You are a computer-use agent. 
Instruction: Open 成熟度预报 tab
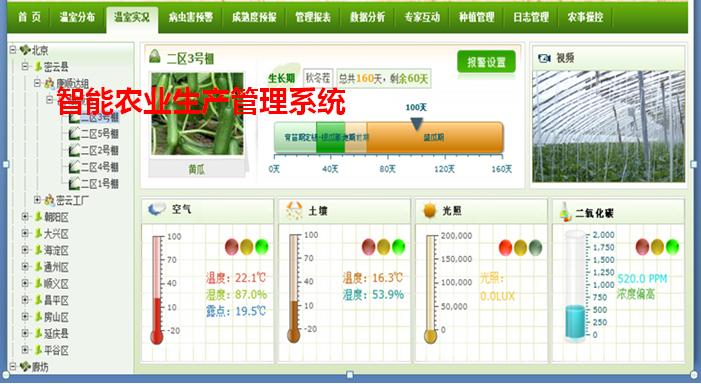click(254, 17)
